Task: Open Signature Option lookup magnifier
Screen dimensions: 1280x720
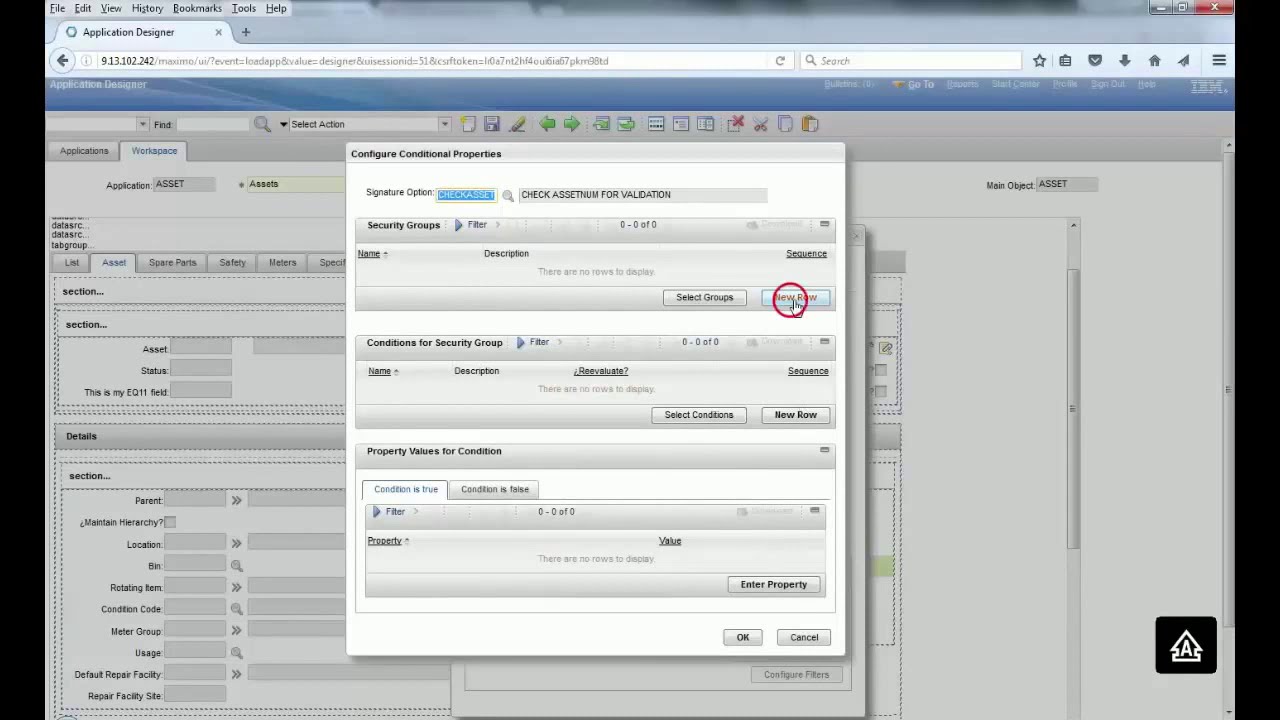Action: [508, 195]
